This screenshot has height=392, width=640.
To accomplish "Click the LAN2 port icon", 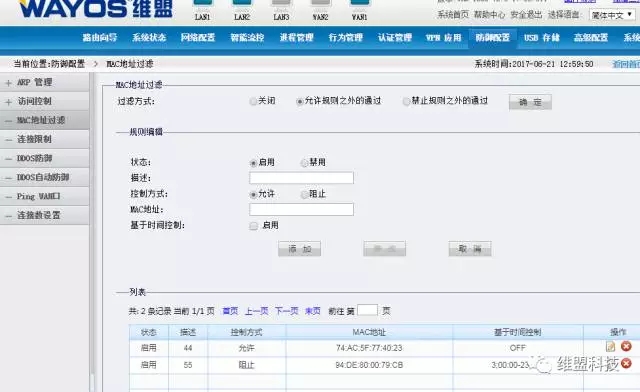I will [242, 3].
